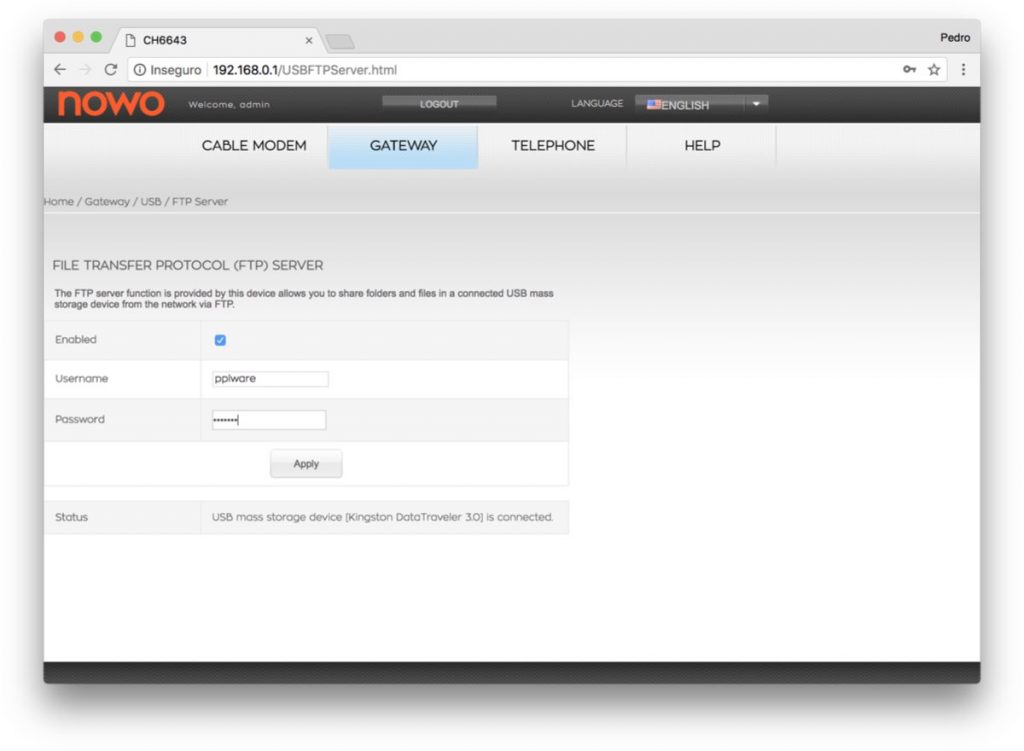Click inside the Username input field
The width and height of the screenshot is (1024, 751).
tap(268, 378)
